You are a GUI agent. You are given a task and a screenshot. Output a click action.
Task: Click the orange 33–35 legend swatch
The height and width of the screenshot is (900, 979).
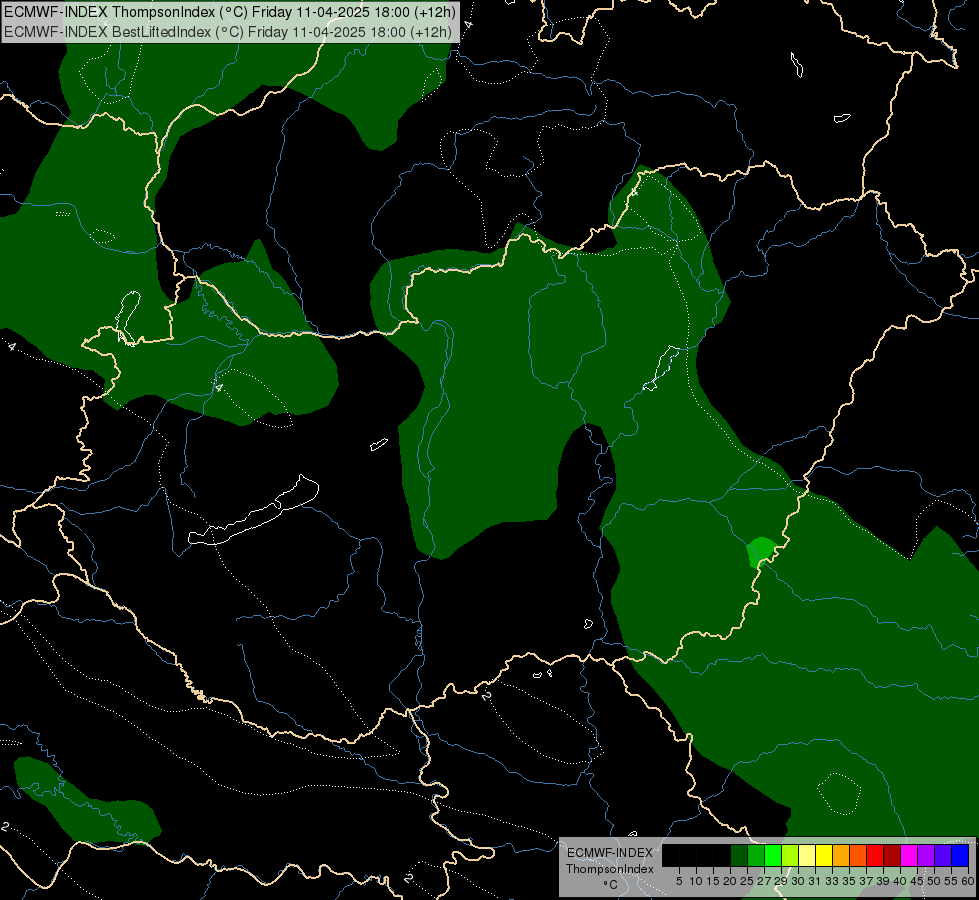coord(841,855)
